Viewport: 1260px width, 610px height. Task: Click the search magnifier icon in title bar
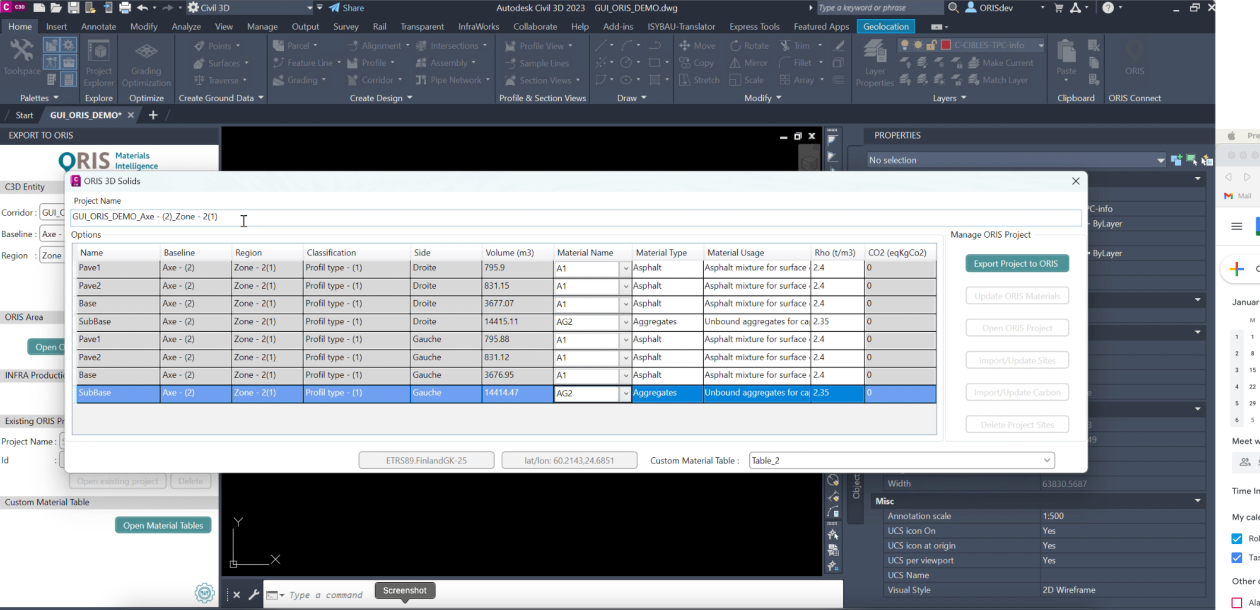click(x=953, y=7)
